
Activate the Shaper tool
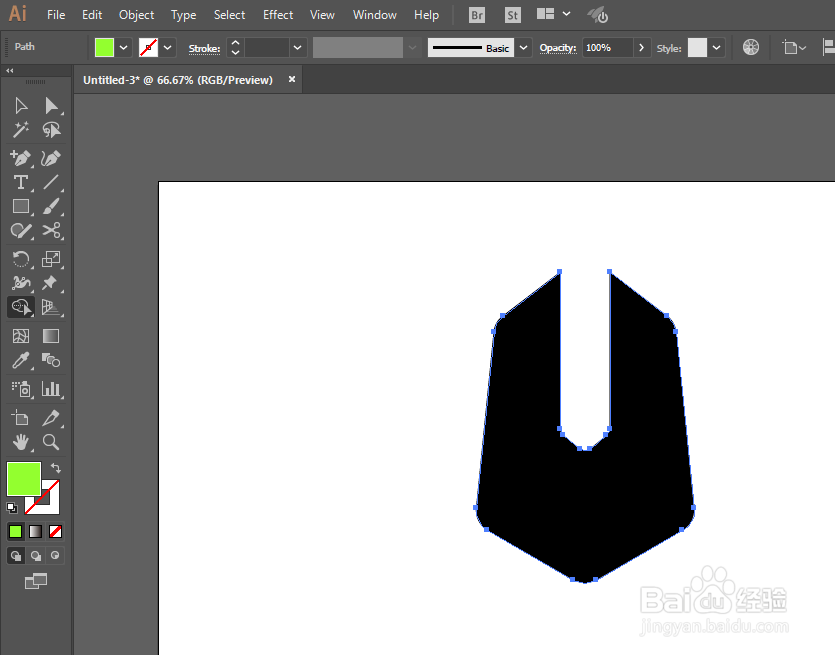tap(21, 231)
